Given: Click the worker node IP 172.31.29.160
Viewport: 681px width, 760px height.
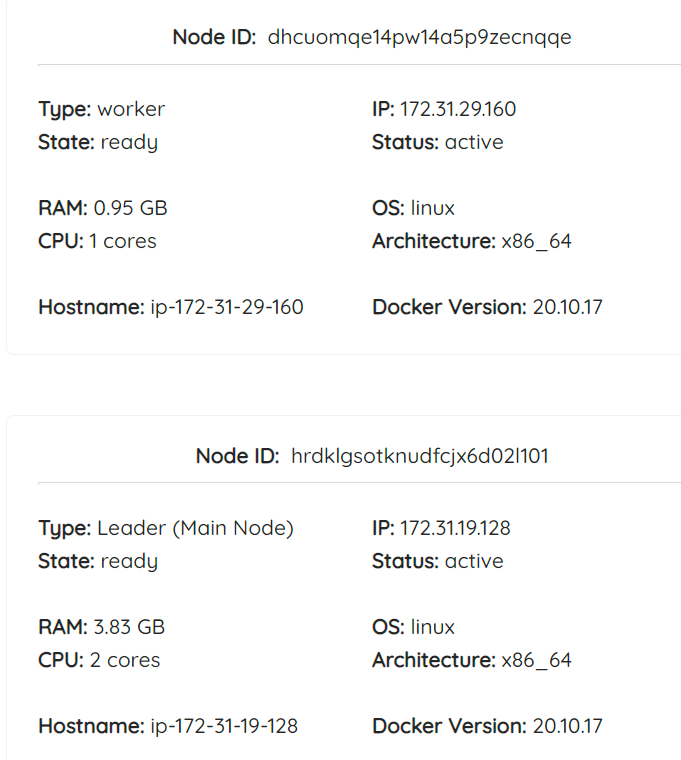Looking at the screenshot, I should [458, 109].
